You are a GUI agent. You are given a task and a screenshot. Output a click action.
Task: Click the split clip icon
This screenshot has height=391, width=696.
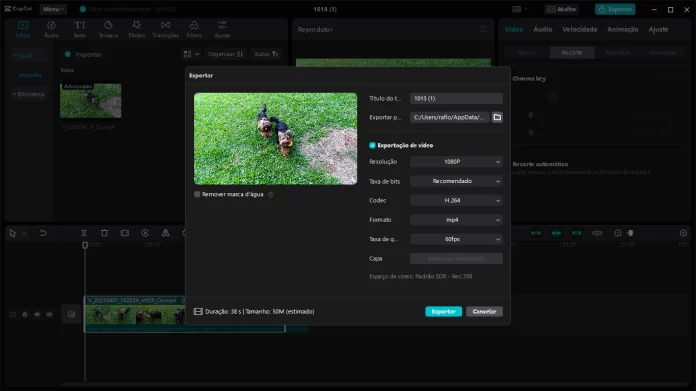83,233
